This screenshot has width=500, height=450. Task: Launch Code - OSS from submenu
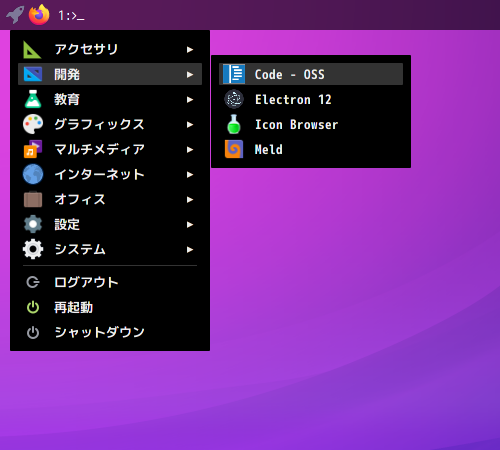coord(311,74)
